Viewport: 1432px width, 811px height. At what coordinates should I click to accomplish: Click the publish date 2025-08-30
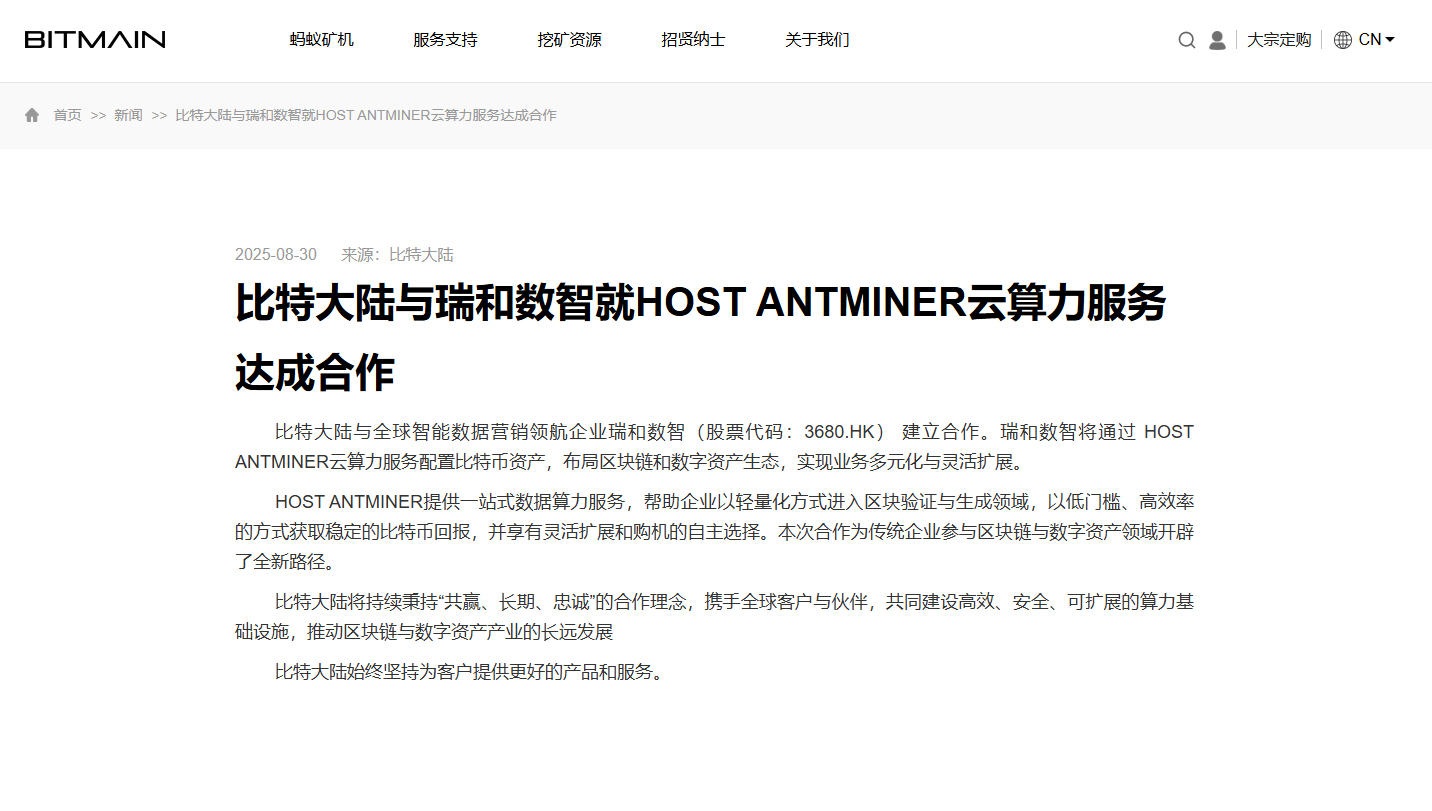276,254
